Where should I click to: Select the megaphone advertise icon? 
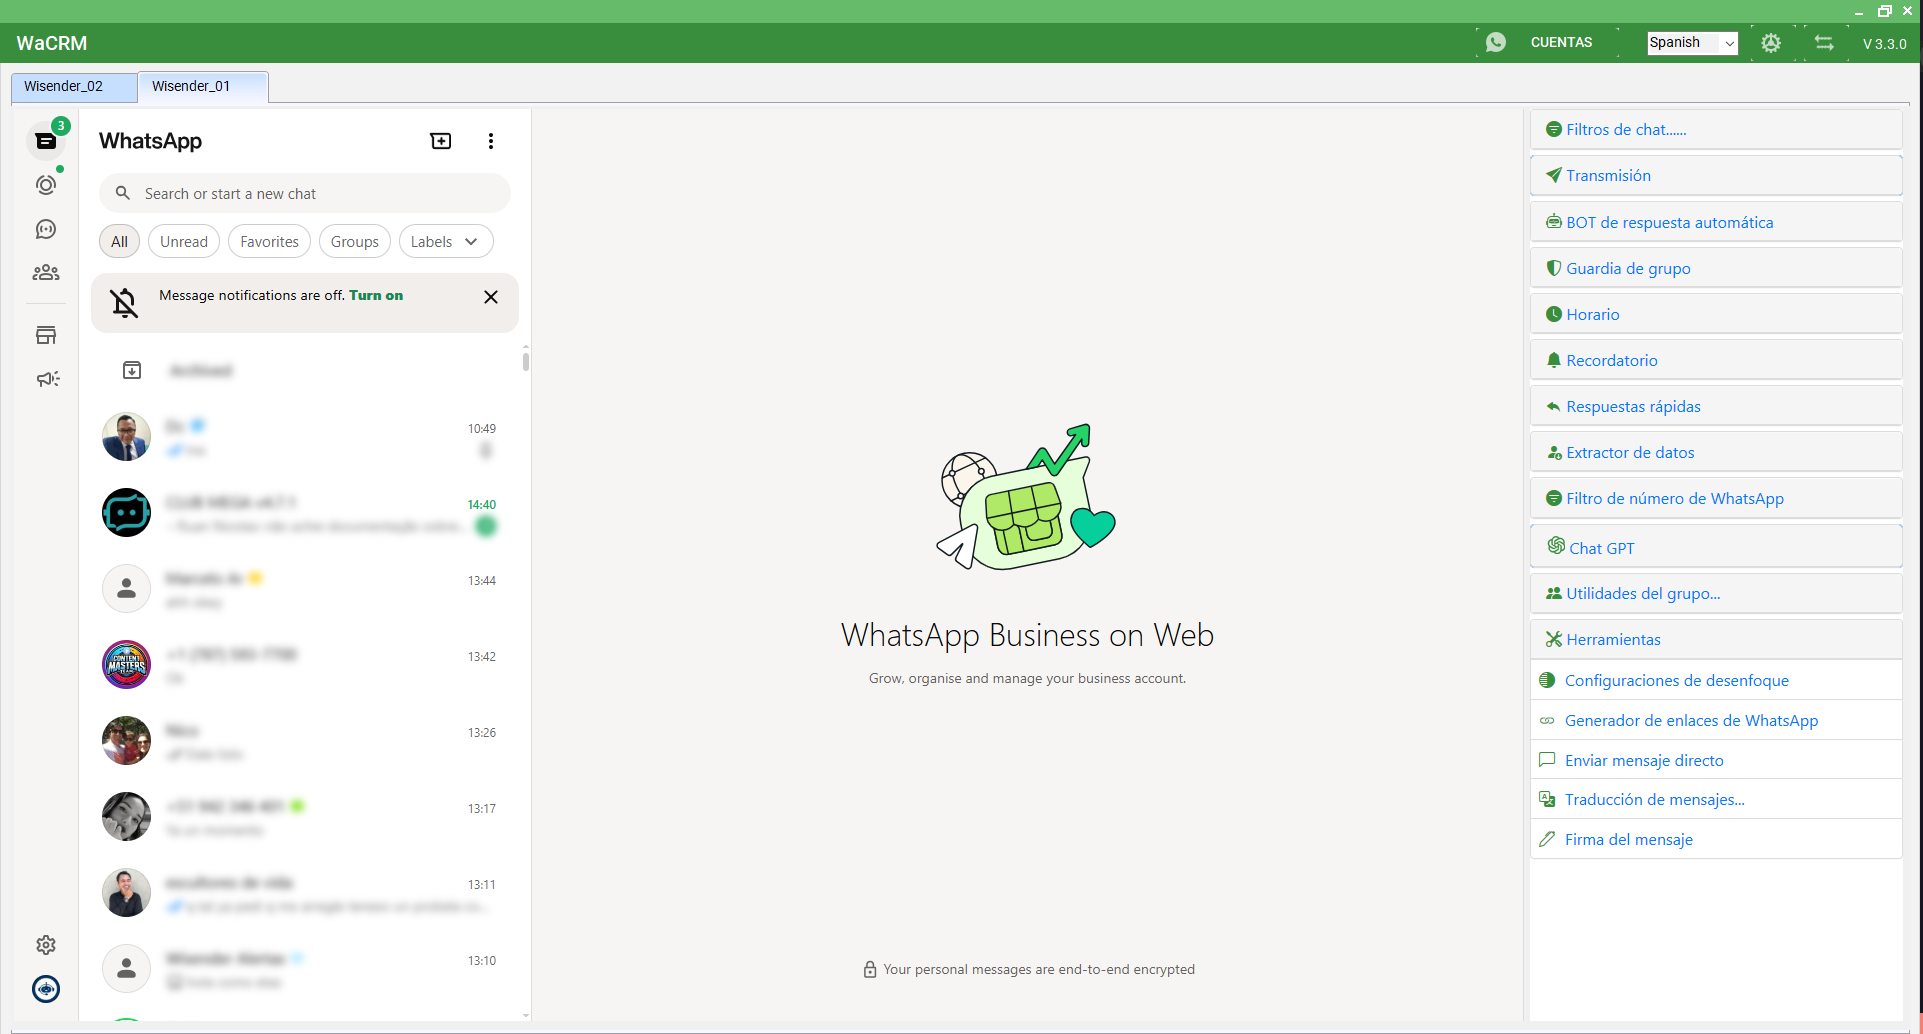[46, 378]
